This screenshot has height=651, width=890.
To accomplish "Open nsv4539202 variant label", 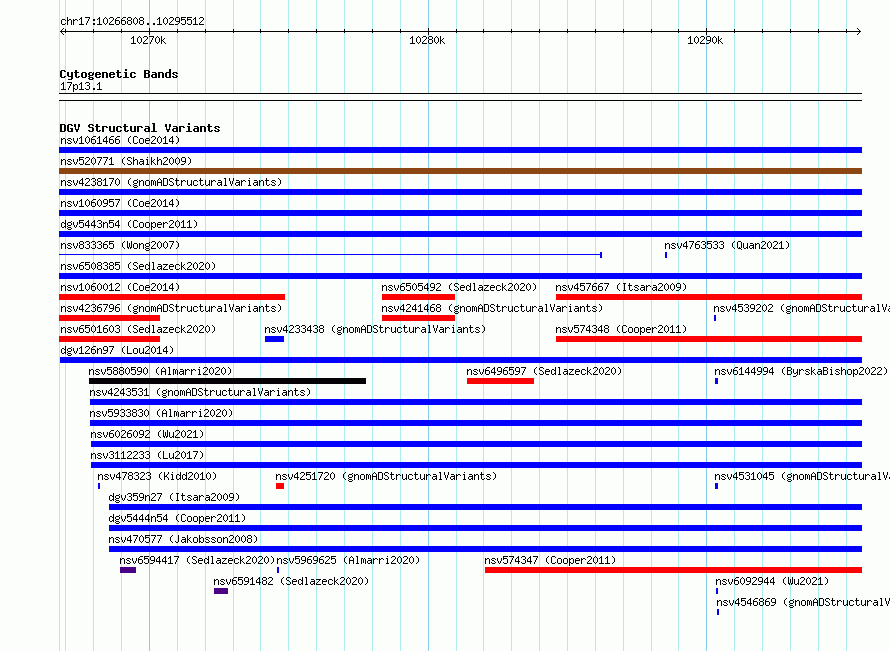I will (x=801, y=308).
